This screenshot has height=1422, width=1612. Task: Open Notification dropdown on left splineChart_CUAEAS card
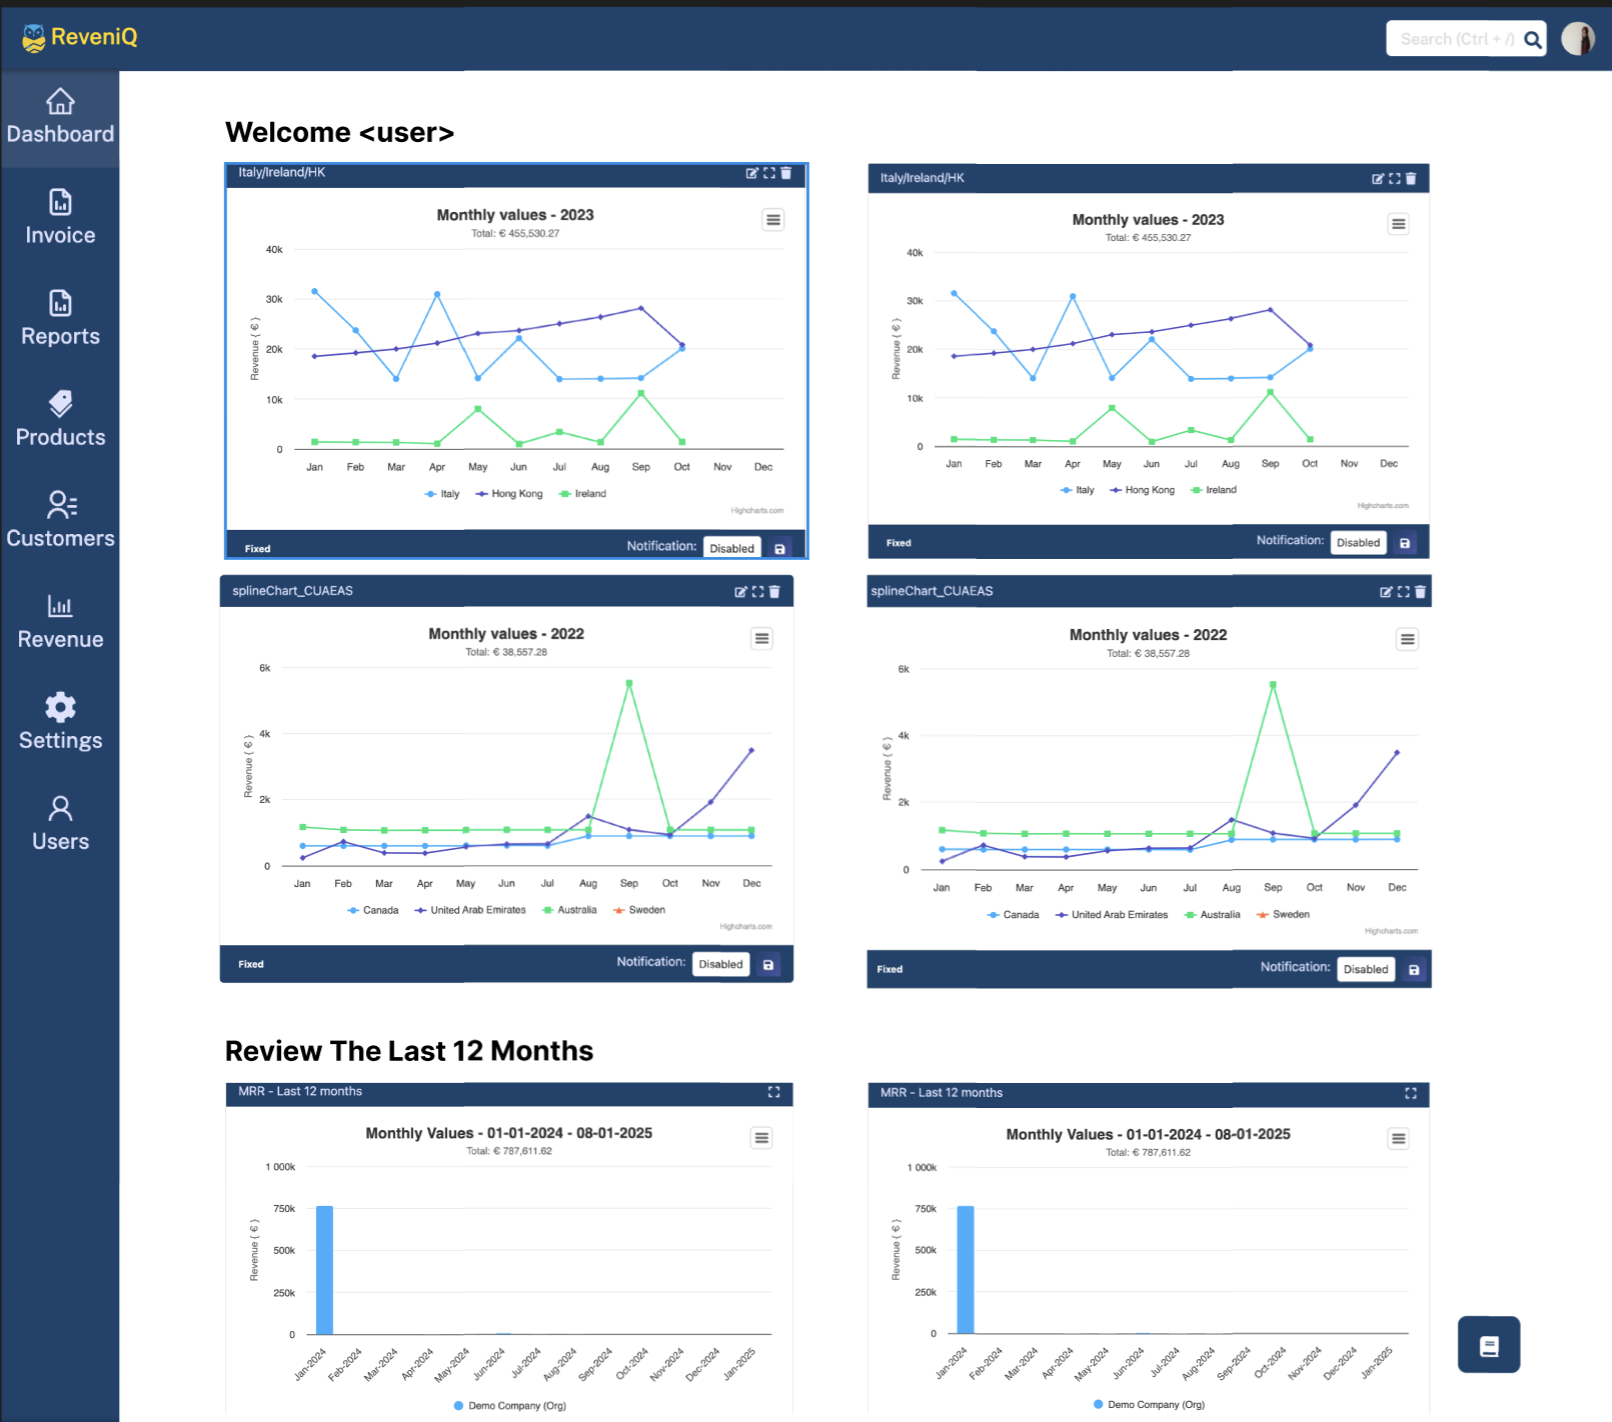[721, 964]
